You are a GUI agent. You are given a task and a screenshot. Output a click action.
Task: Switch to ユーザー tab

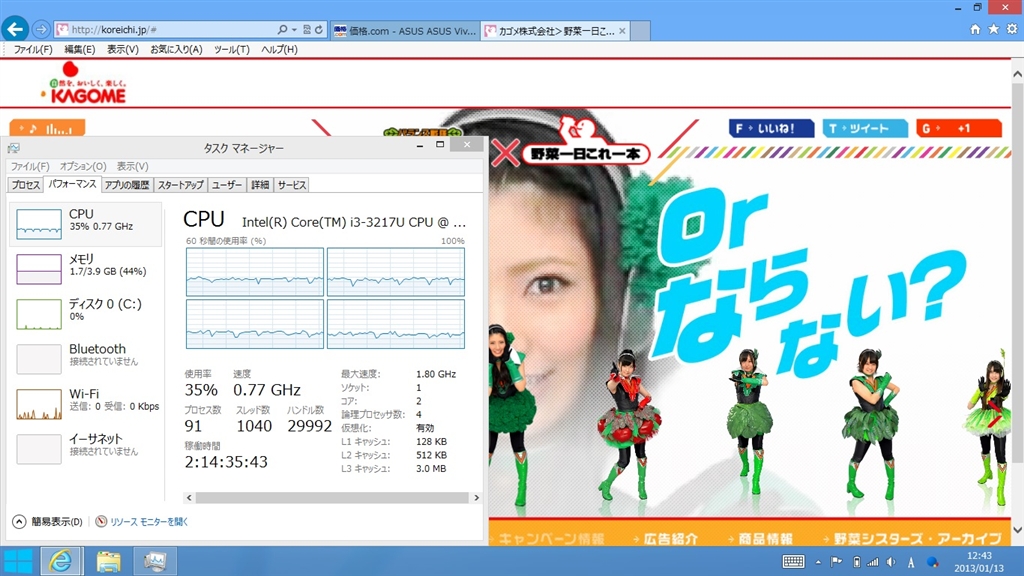pos(227,185)
